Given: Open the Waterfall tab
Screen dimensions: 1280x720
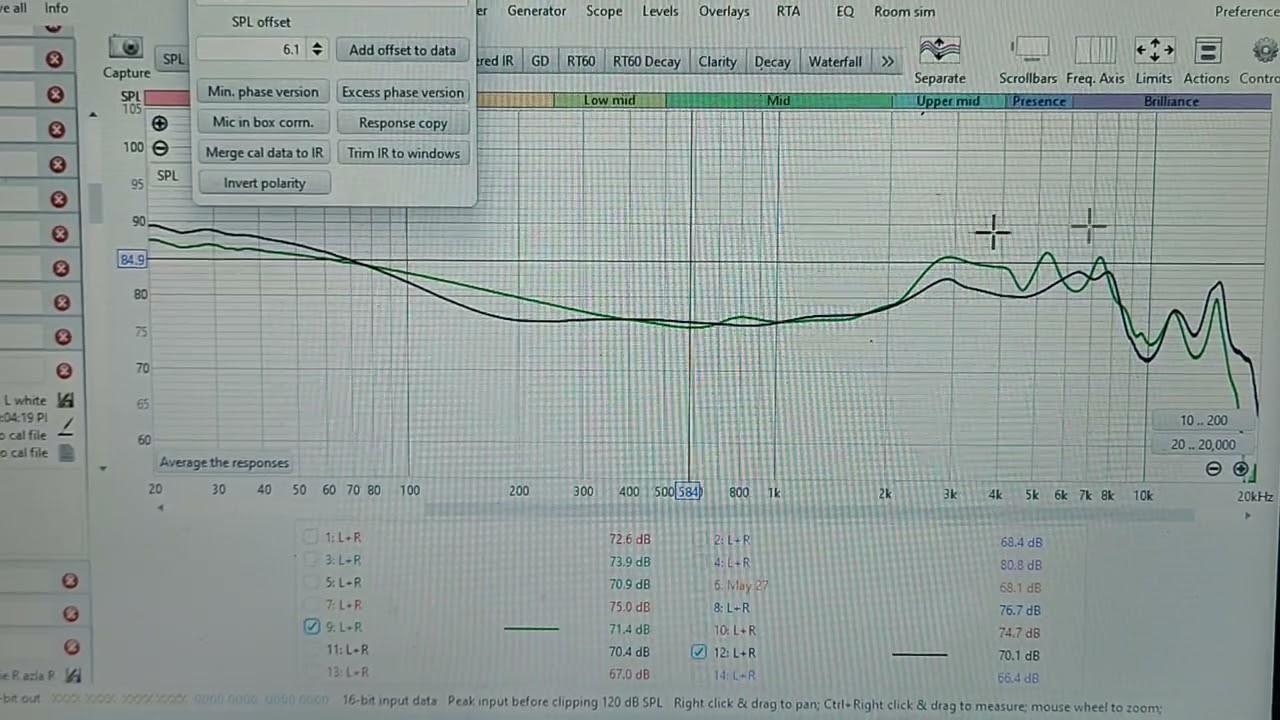Looking at the screenshot, I should (x=835, y=61).
